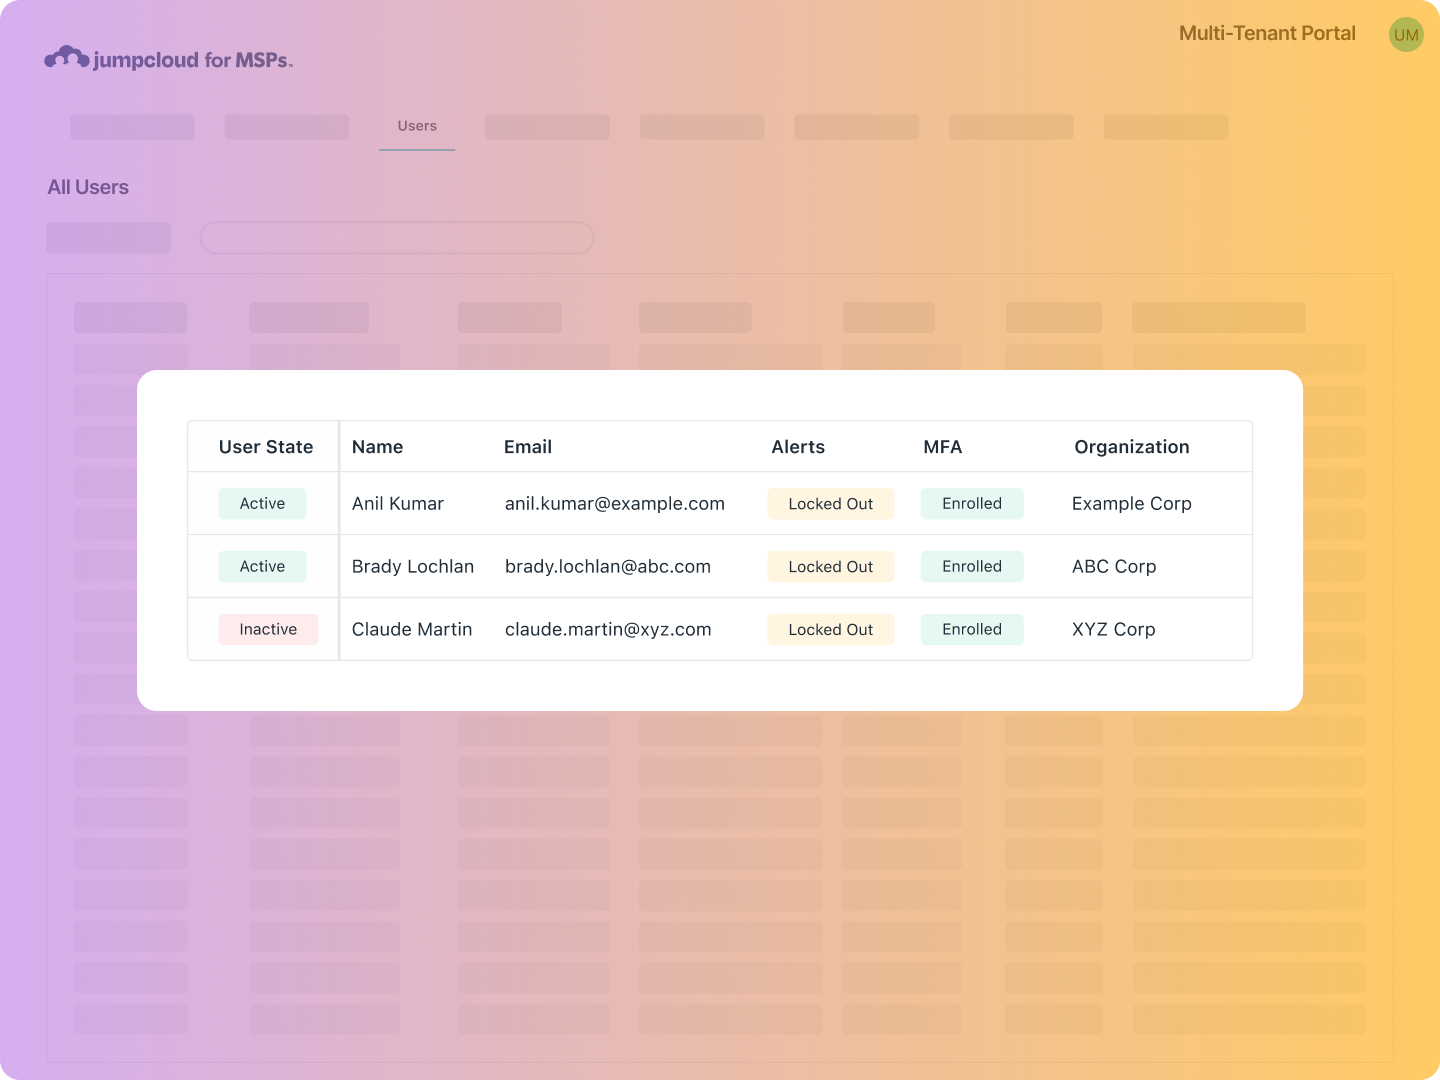Viewport: 1440px width, 1080px height.
Task: Click the Example Corp organization cell
Action: (x=1132, y=504)
